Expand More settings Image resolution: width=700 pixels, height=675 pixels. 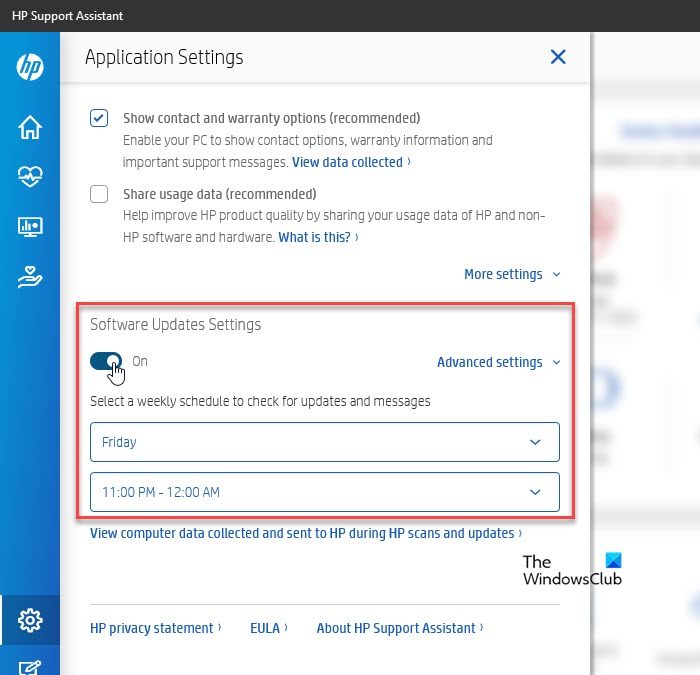point(512,274)
